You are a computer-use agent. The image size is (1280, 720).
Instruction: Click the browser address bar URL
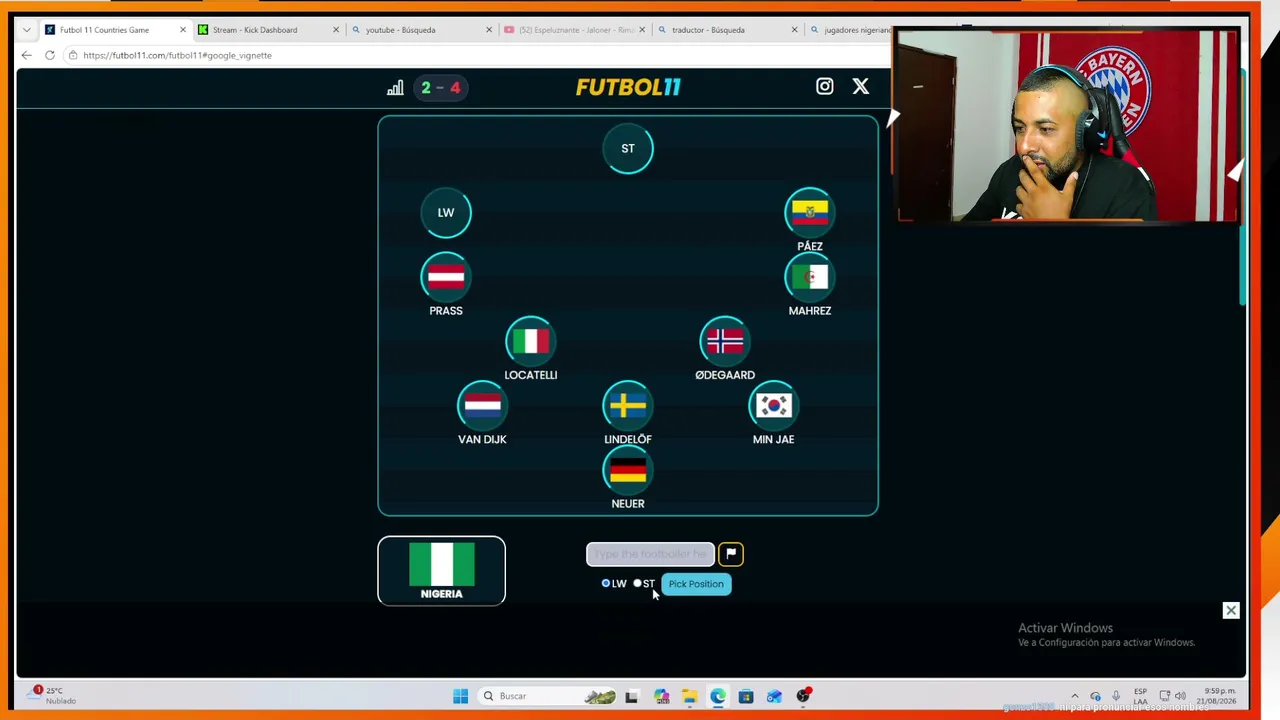(178, 55)
